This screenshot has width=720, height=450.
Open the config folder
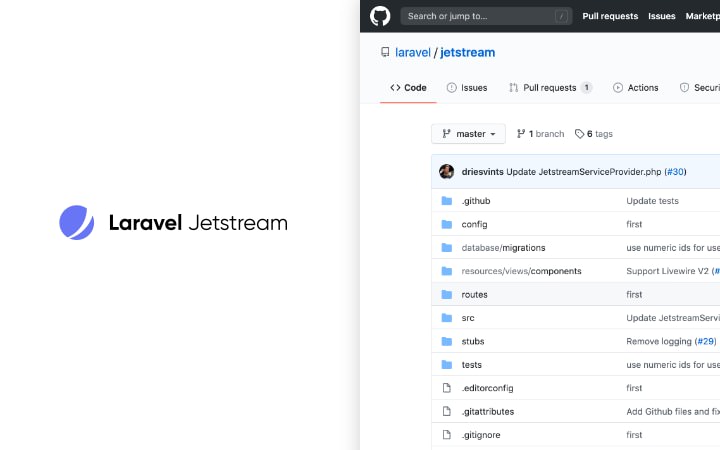click(x=474, y=224)
